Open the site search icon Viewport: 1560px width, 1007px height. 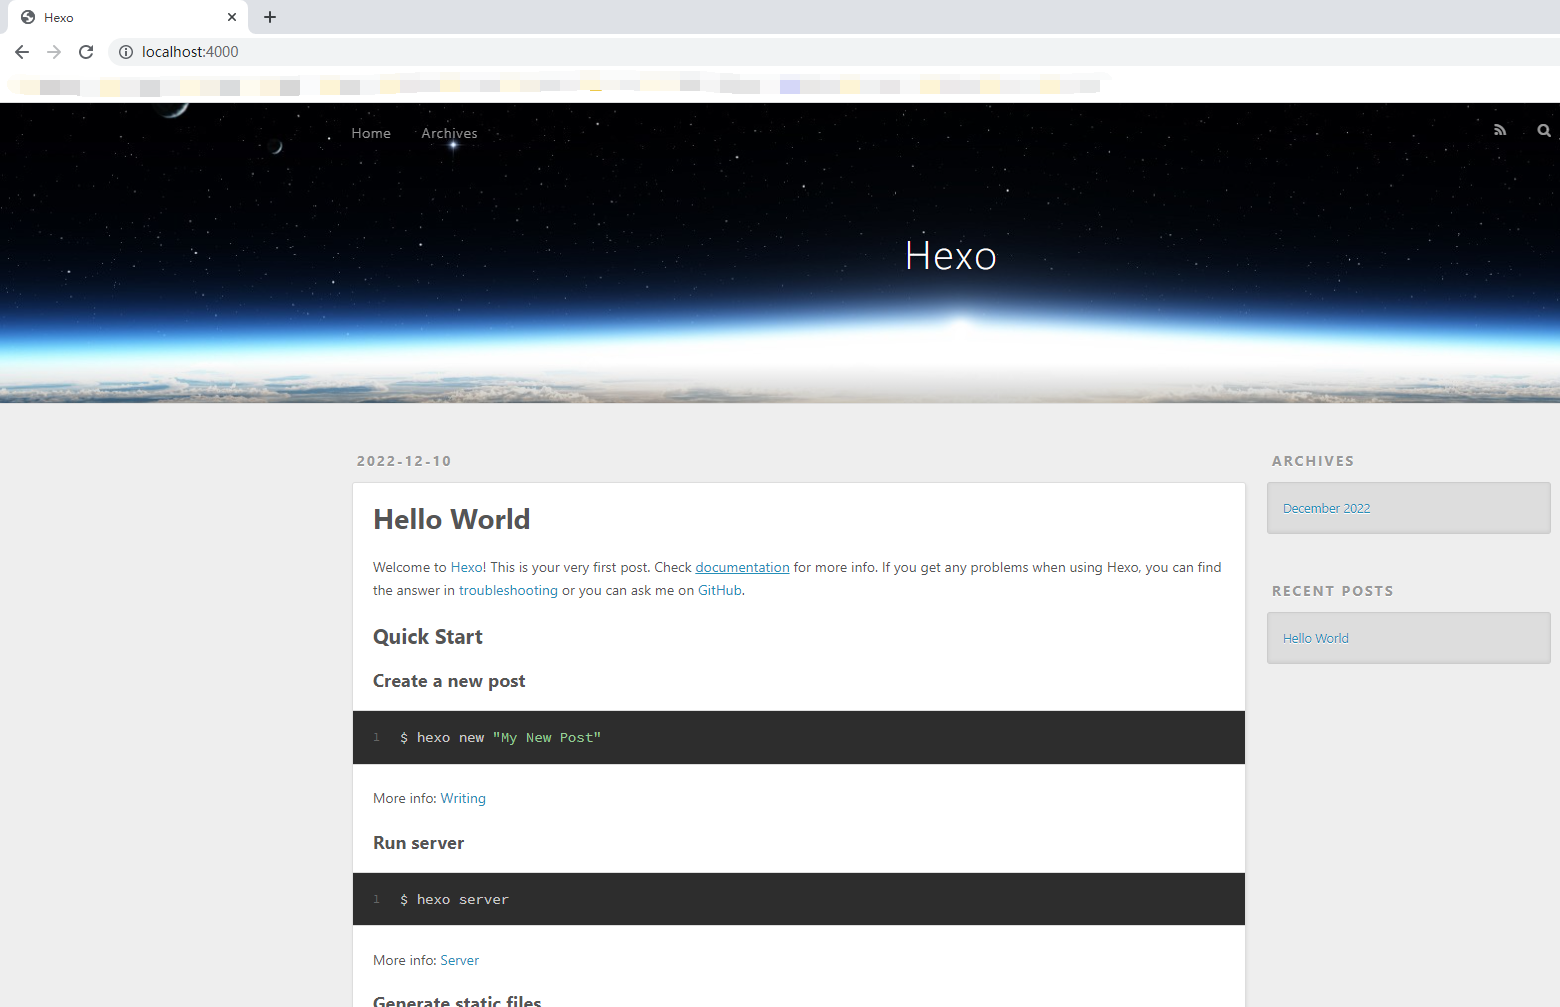click(1544, 130)
